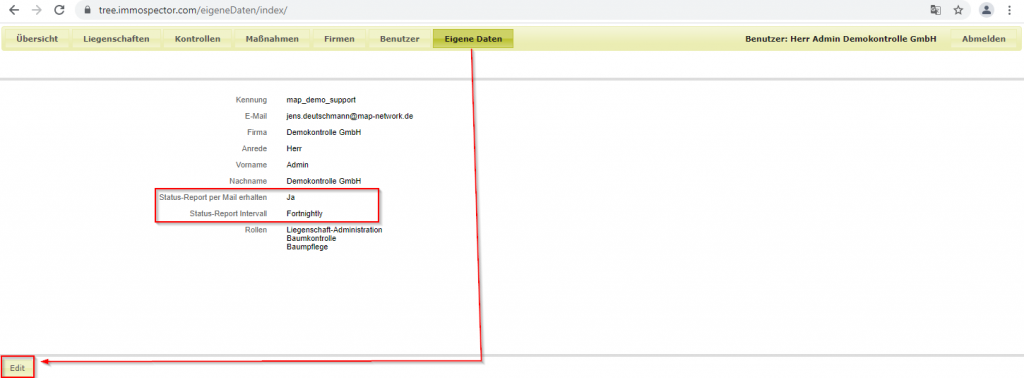
Task: Switch to the Übersicht tab
Action: [37, 39]
